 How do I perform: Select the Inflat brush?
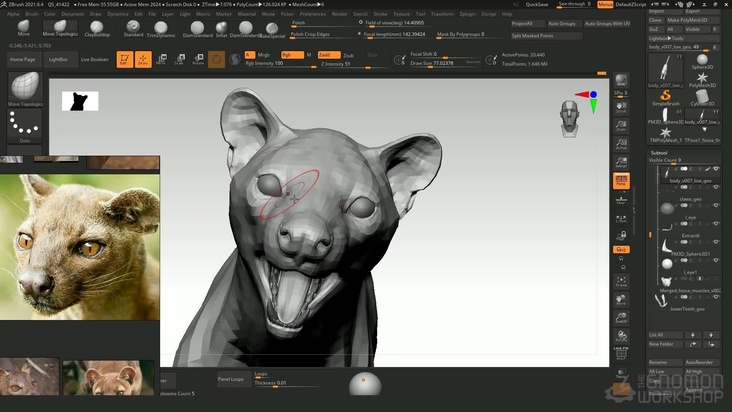pos(221,27)
